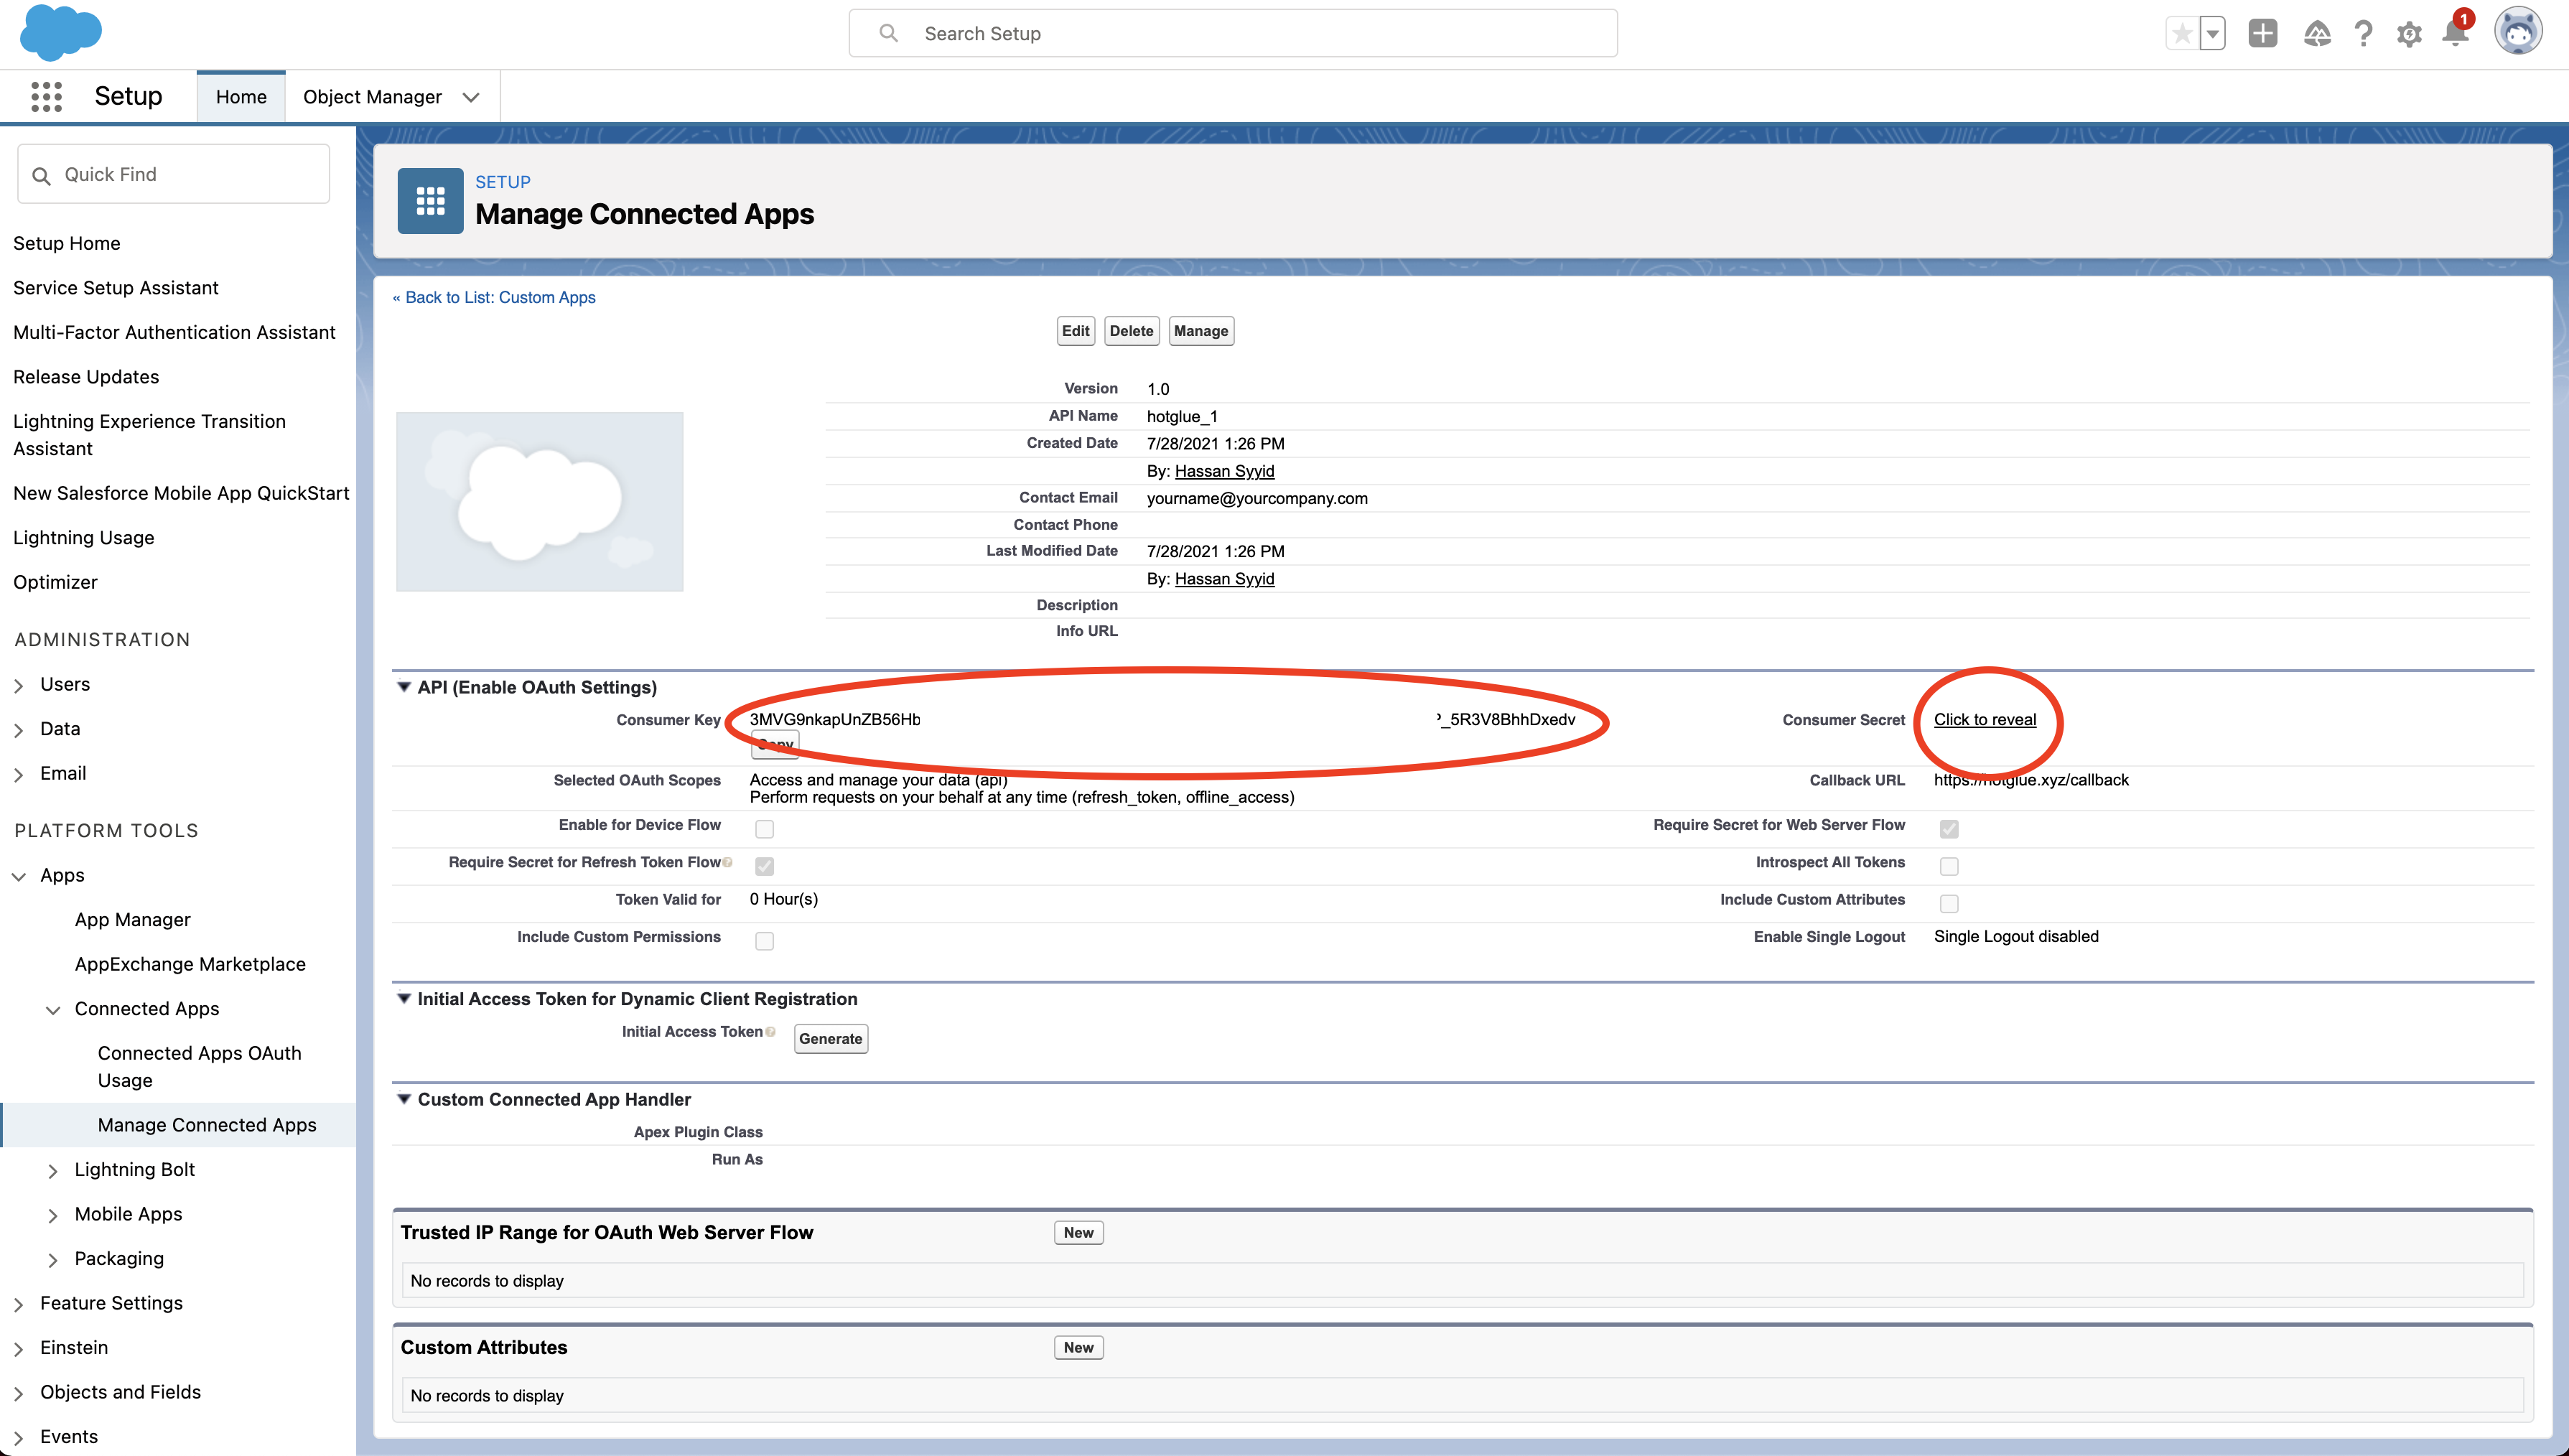
Task: Open Service Setup Assistant in the sidebar
Action: pyautogui.click(x=116, y=288)
